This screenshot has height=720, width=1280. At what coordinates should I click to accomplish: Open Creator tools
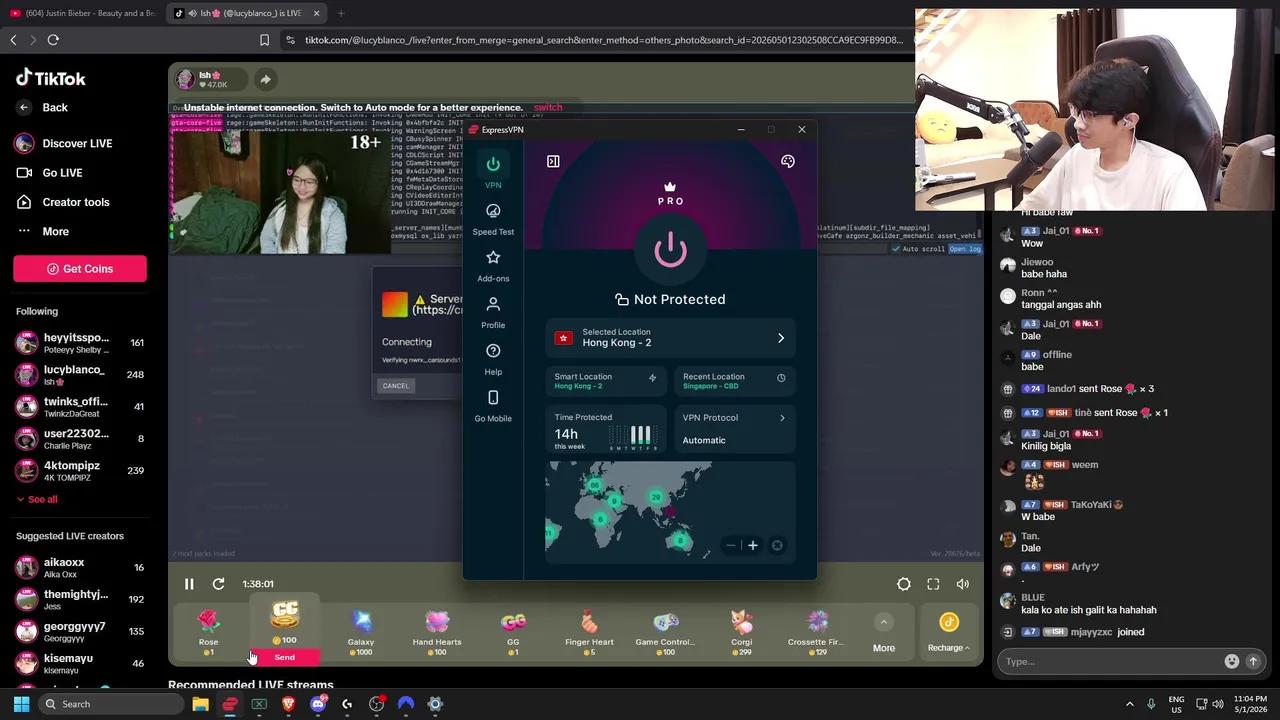(63, 202)
